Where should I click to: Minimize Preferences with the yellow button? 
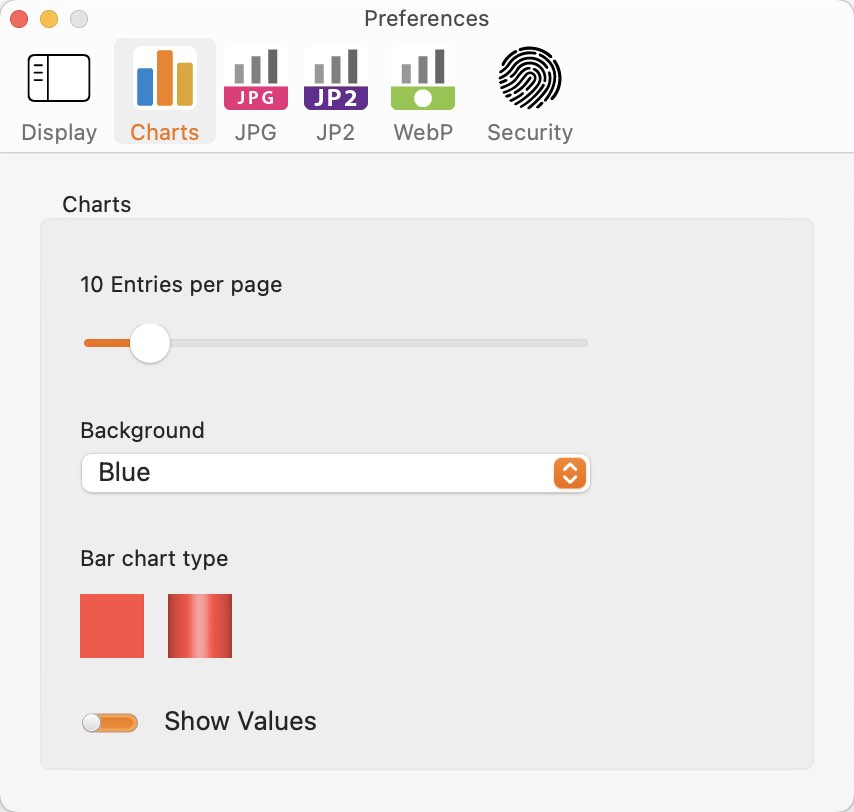49,19
